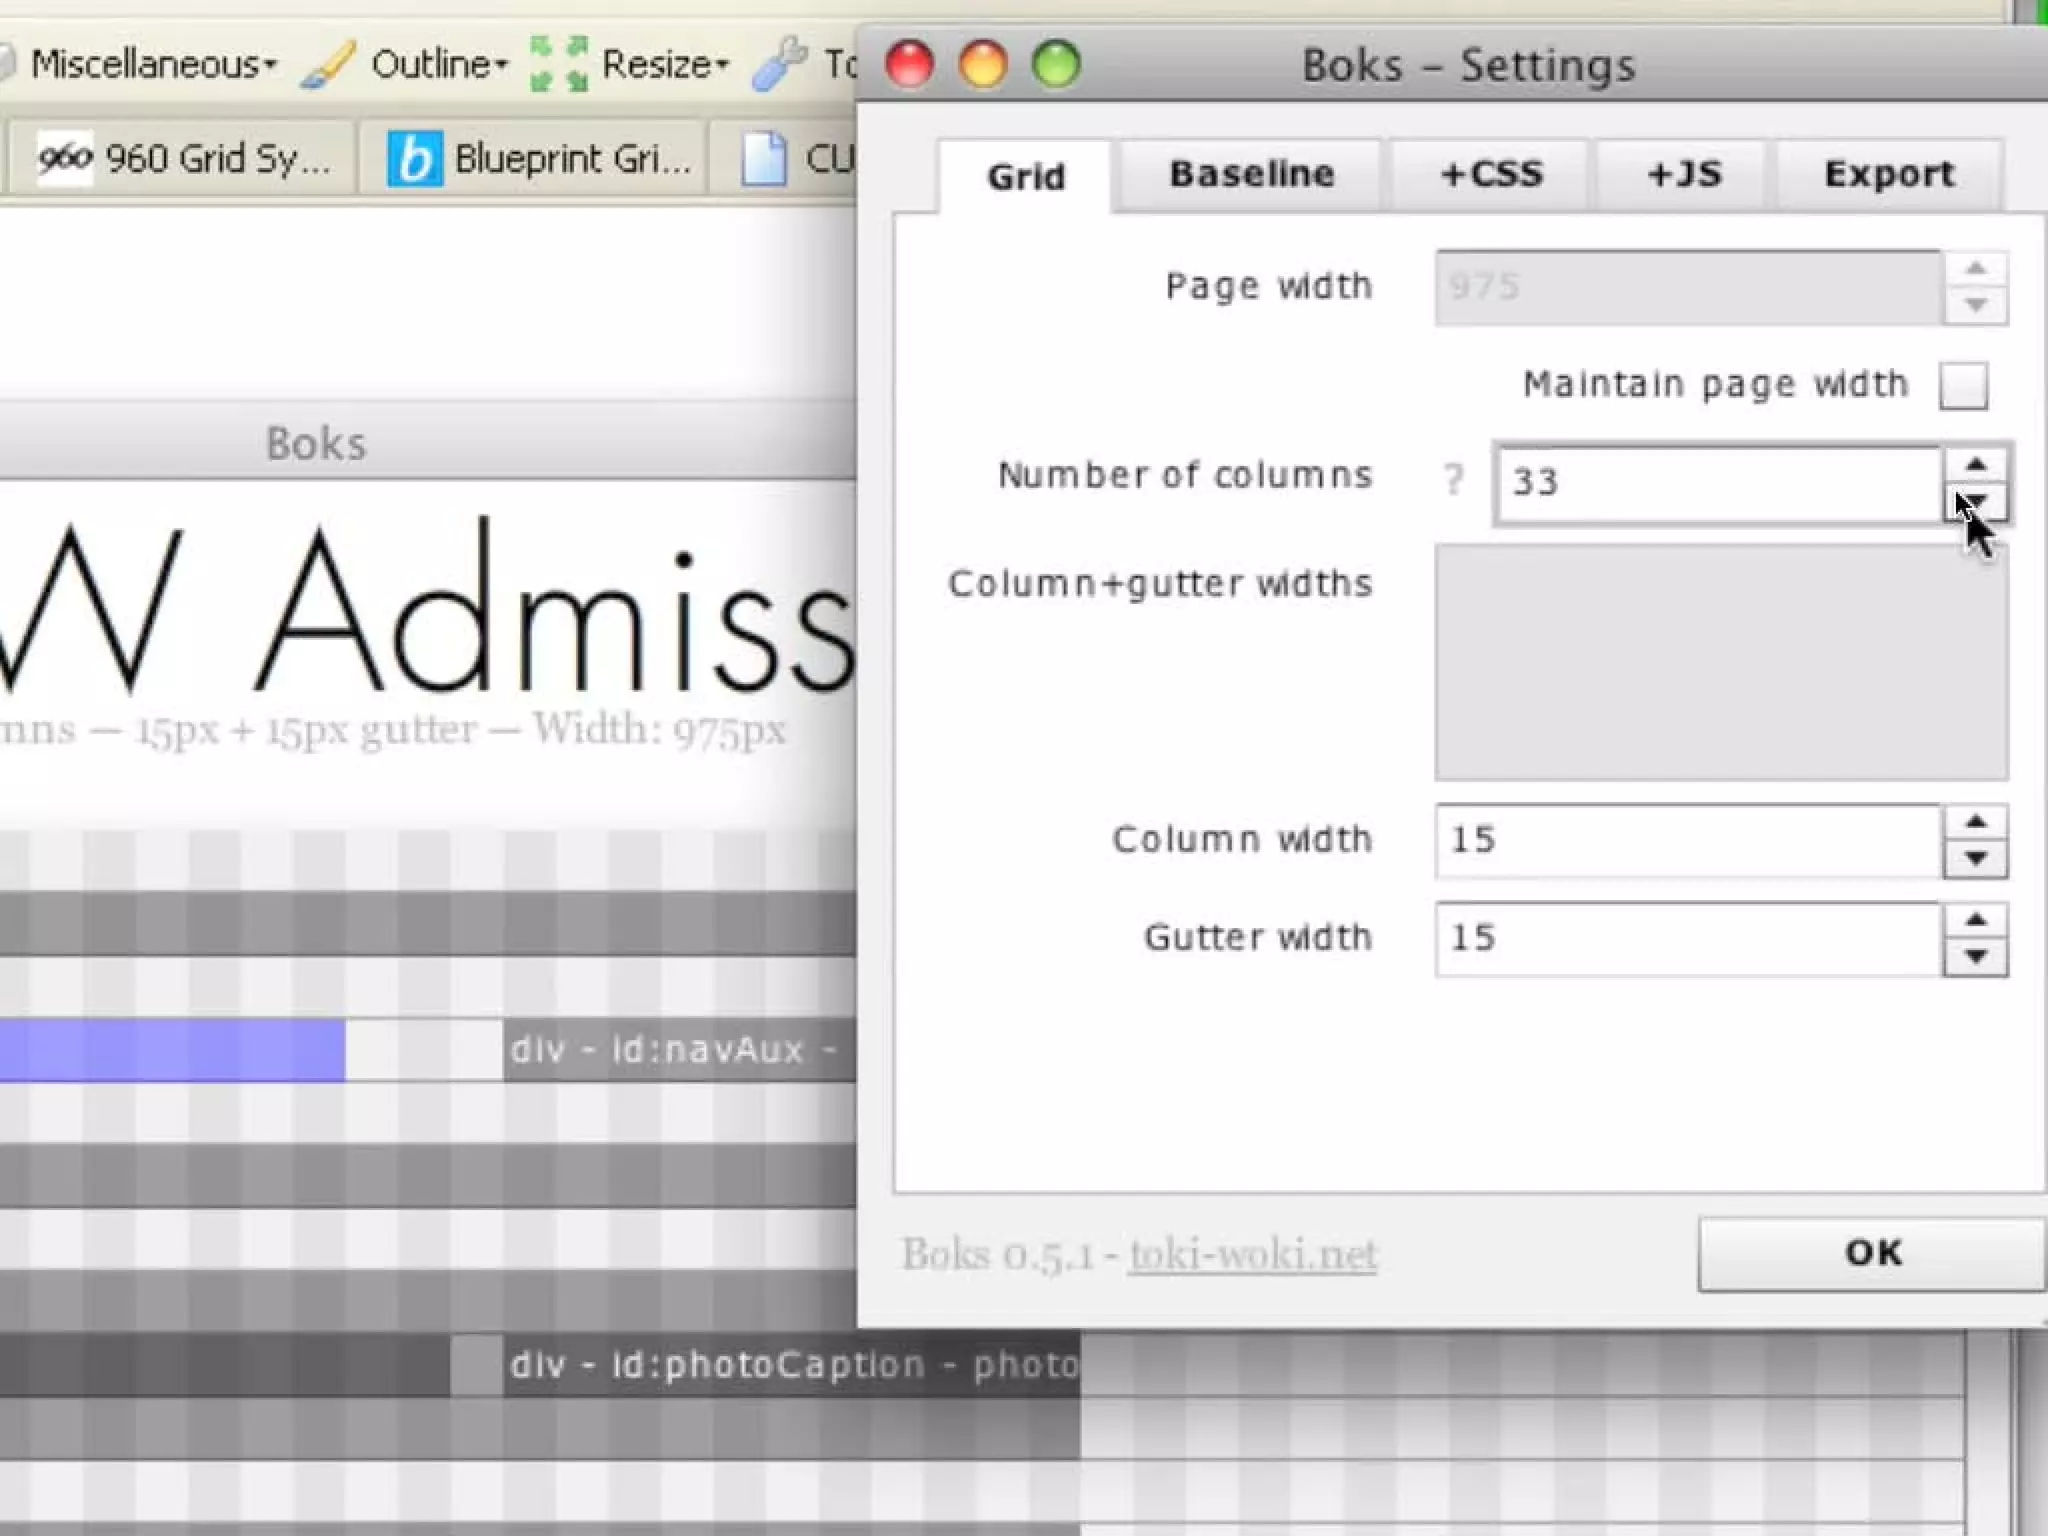
Task: Click the 960 Grid System bookmark icon
Action: [x=65, y=158]
